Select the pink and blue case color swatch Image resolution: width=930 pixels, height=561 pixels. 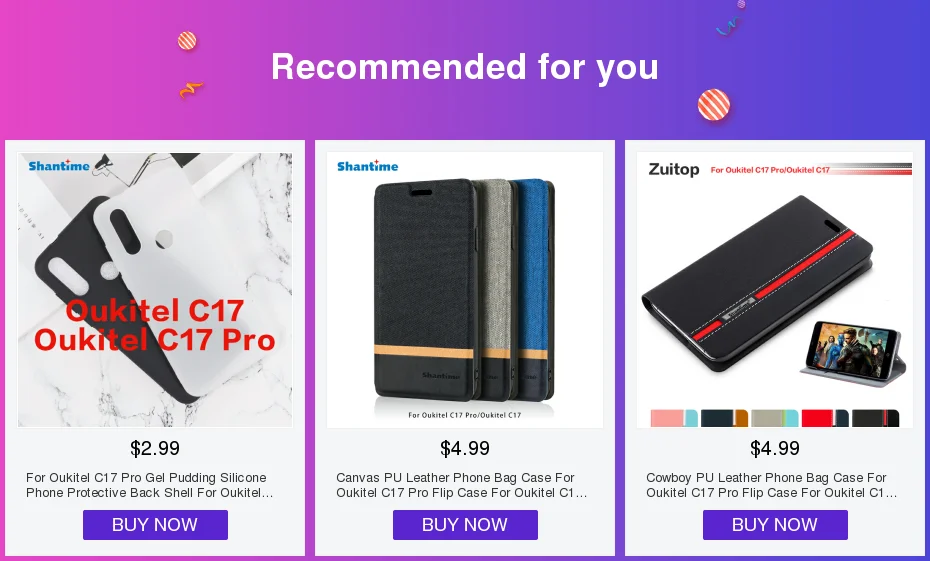674,418
